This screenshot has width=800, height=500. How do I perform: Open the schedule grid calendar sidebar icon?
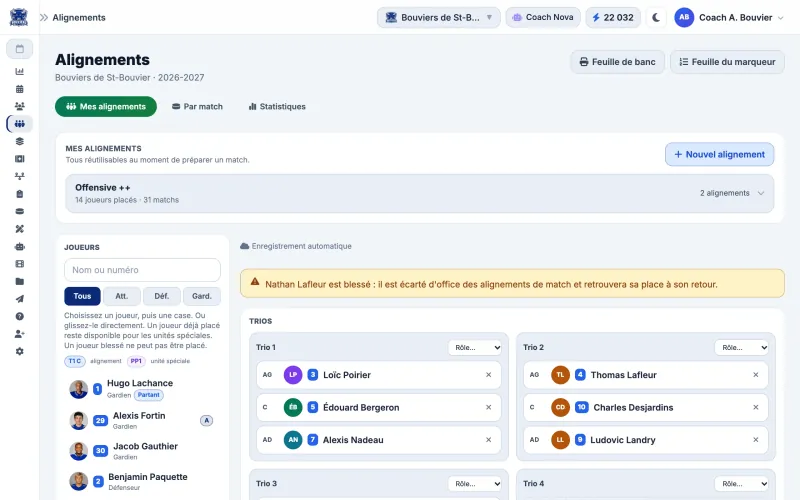(x=19, y=89)
